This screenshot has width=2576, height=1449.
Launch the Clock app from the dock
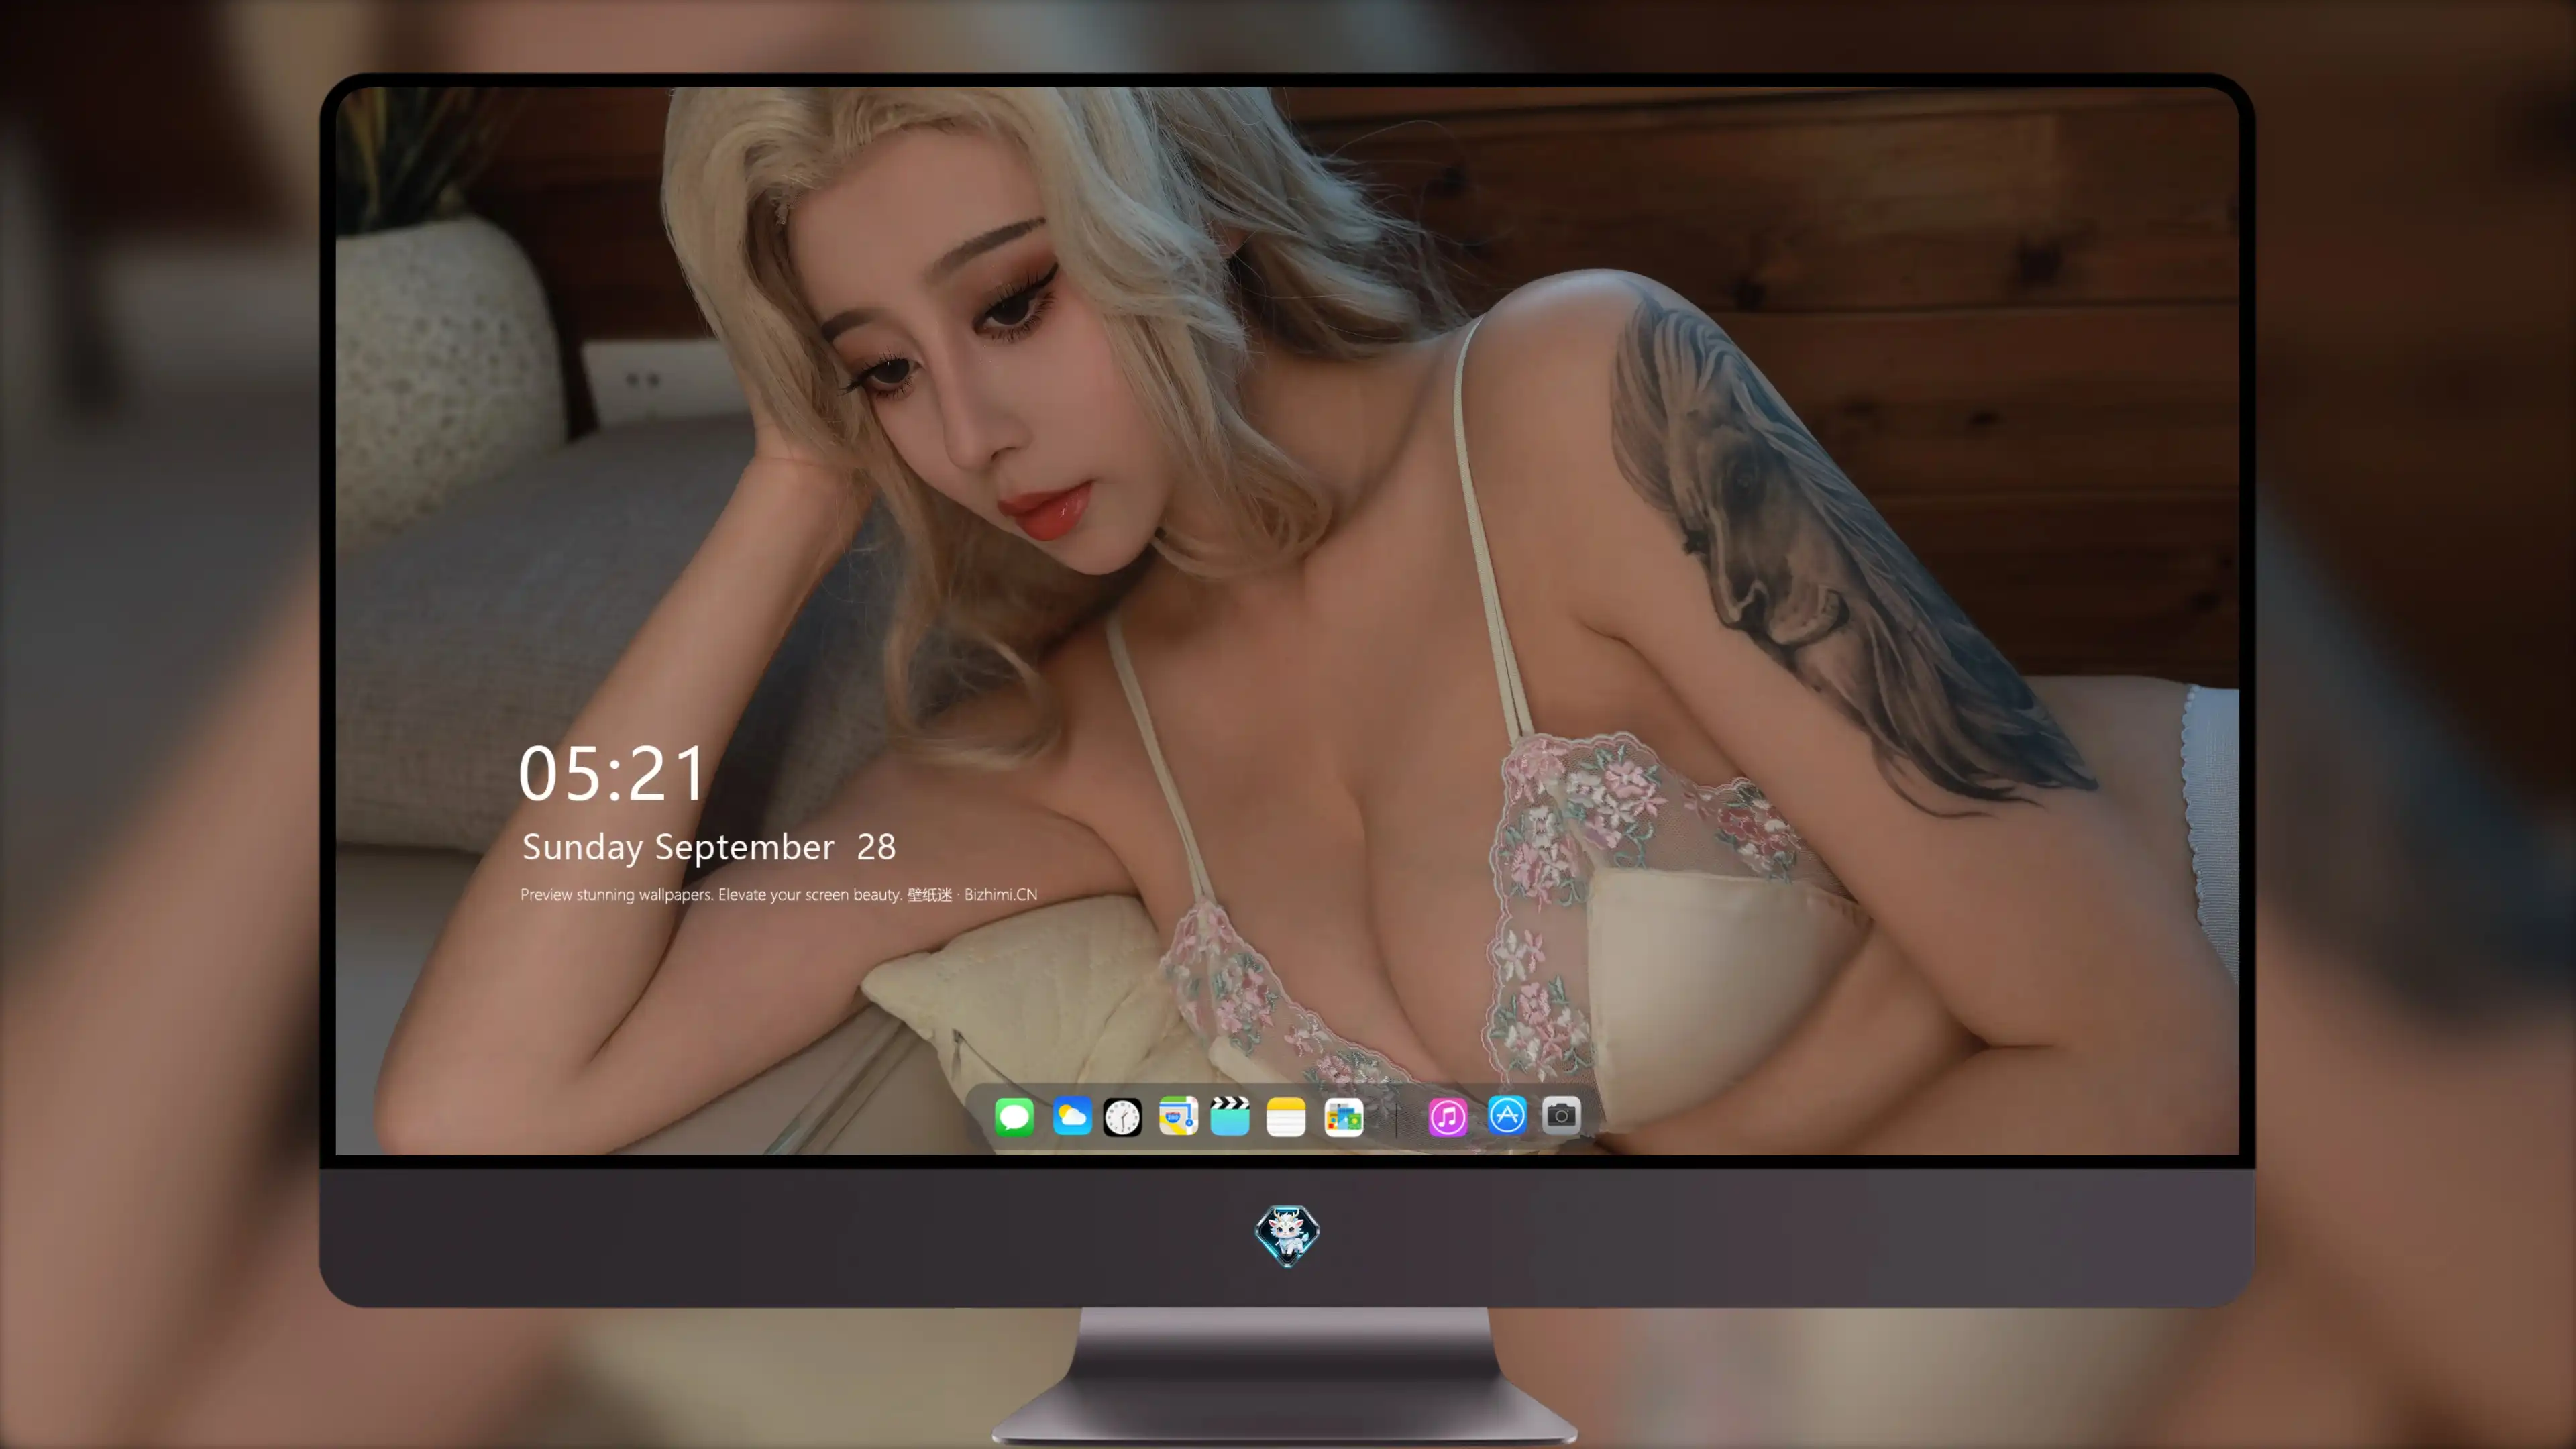pyautogui.click(x=1122, y=1117)
